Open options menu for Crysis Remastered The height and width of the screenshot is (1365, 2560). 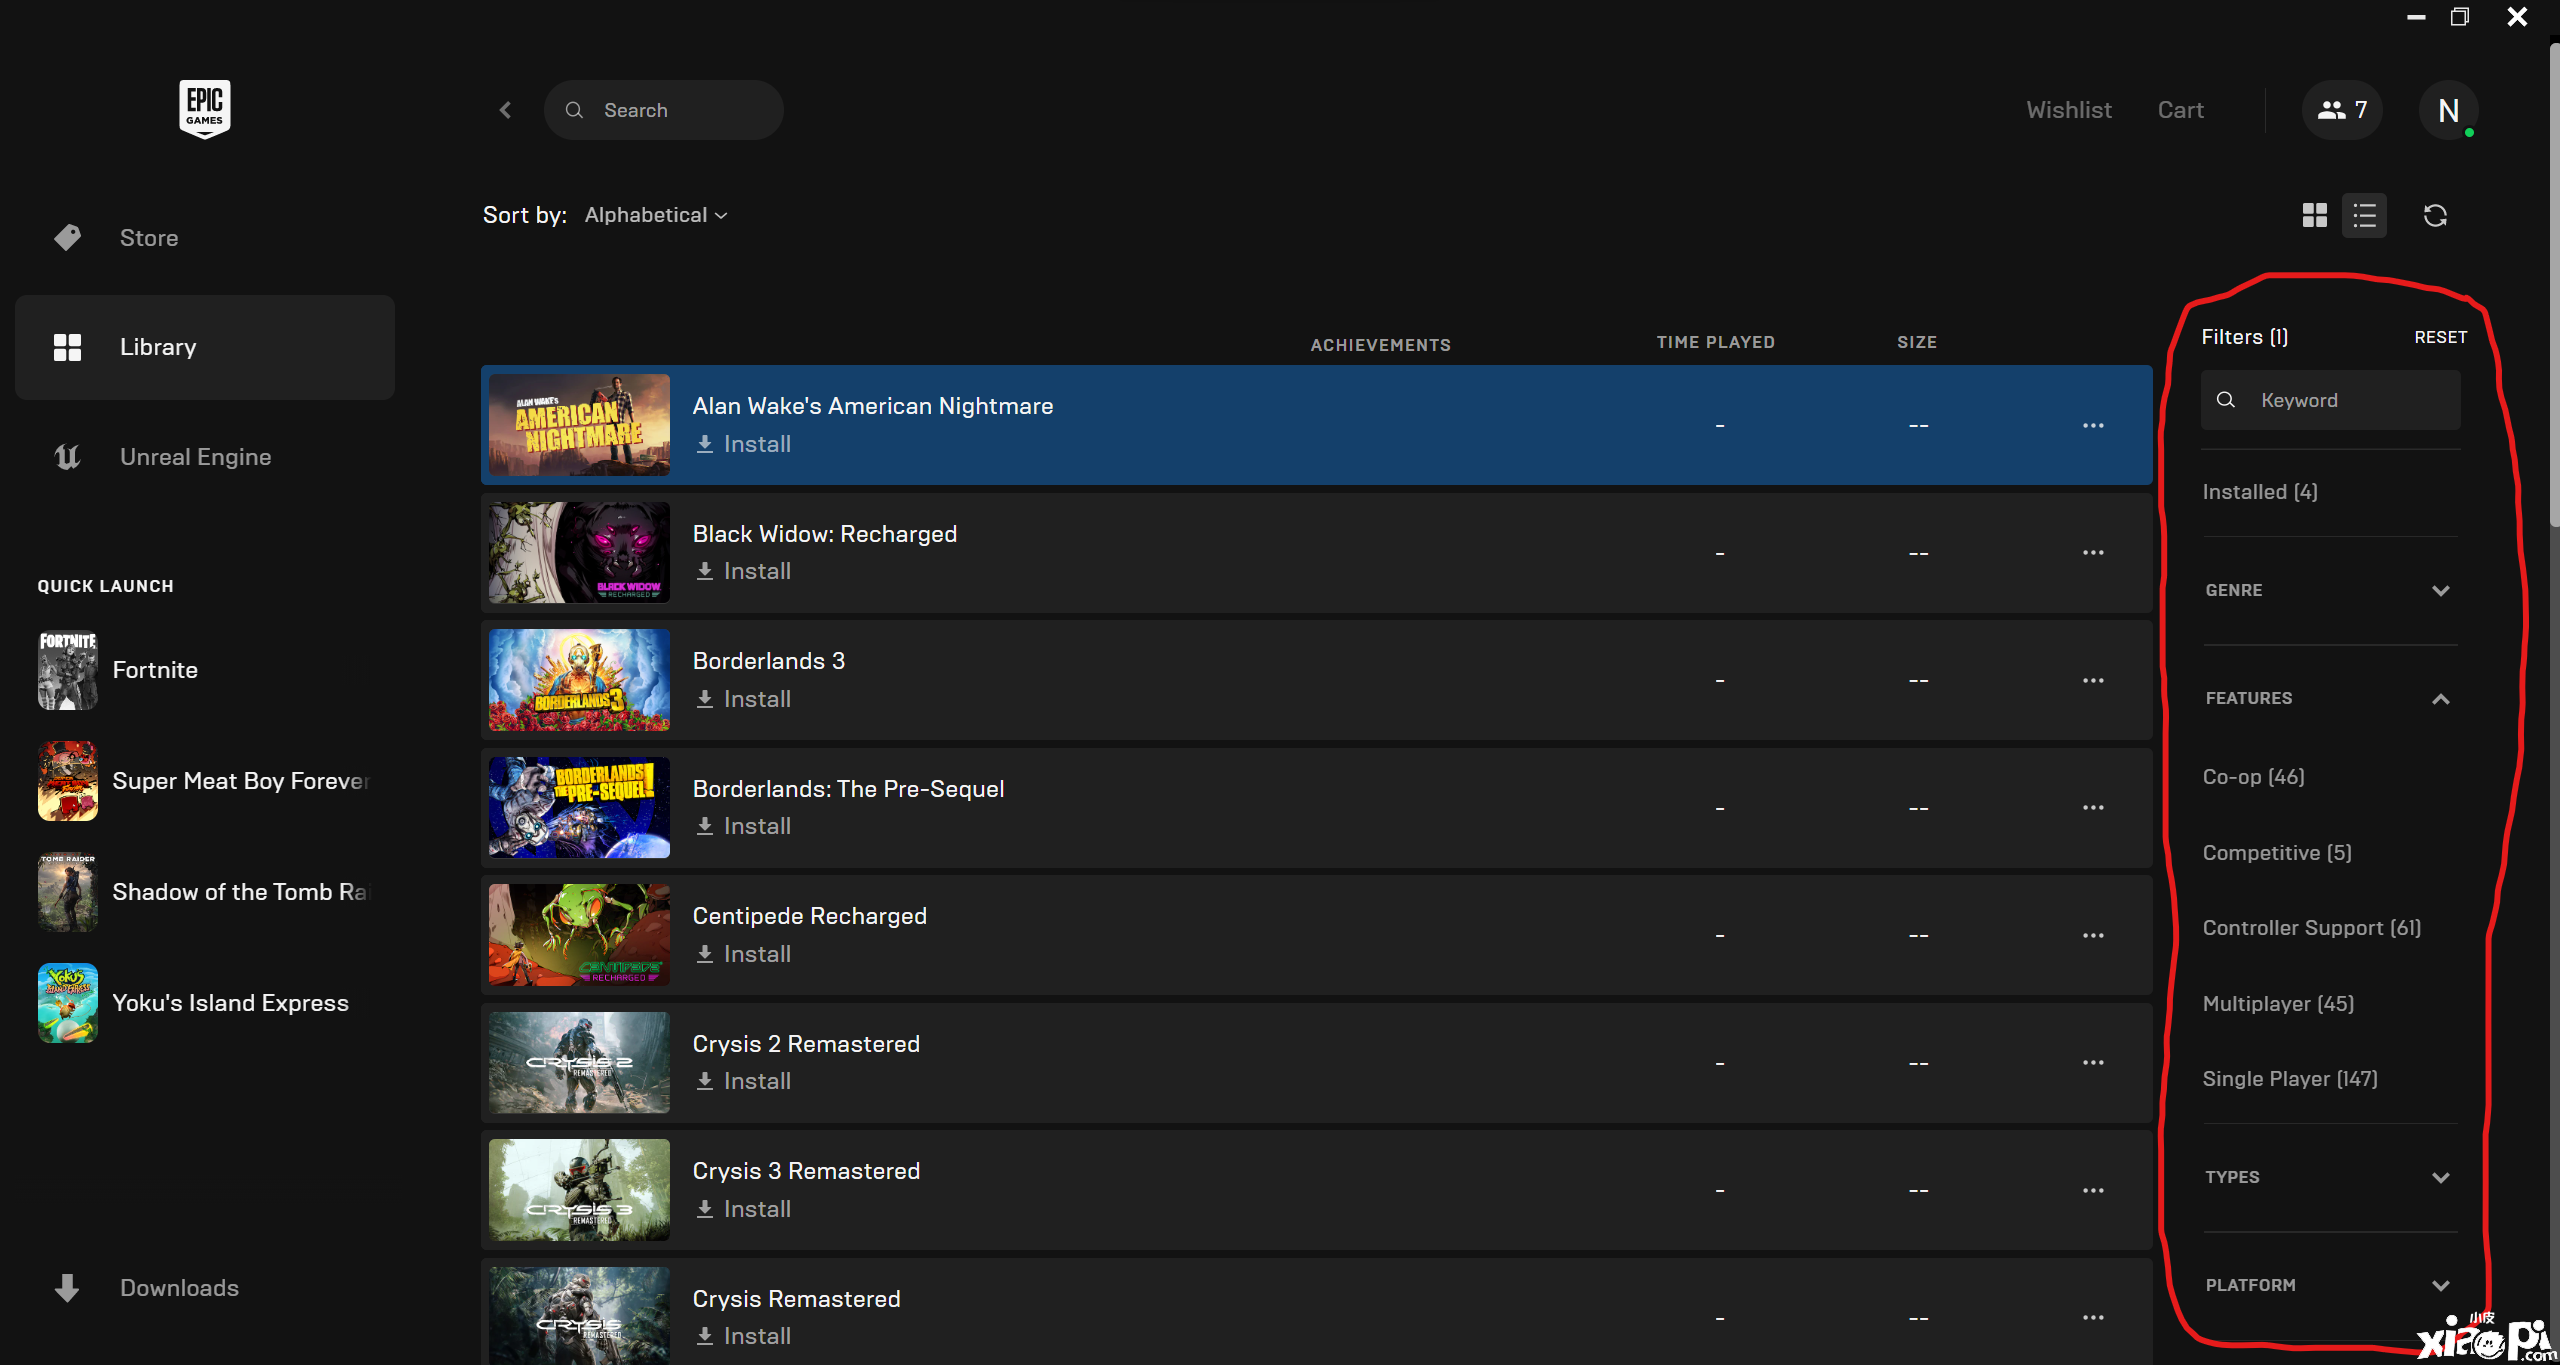pos(2093,1318)
